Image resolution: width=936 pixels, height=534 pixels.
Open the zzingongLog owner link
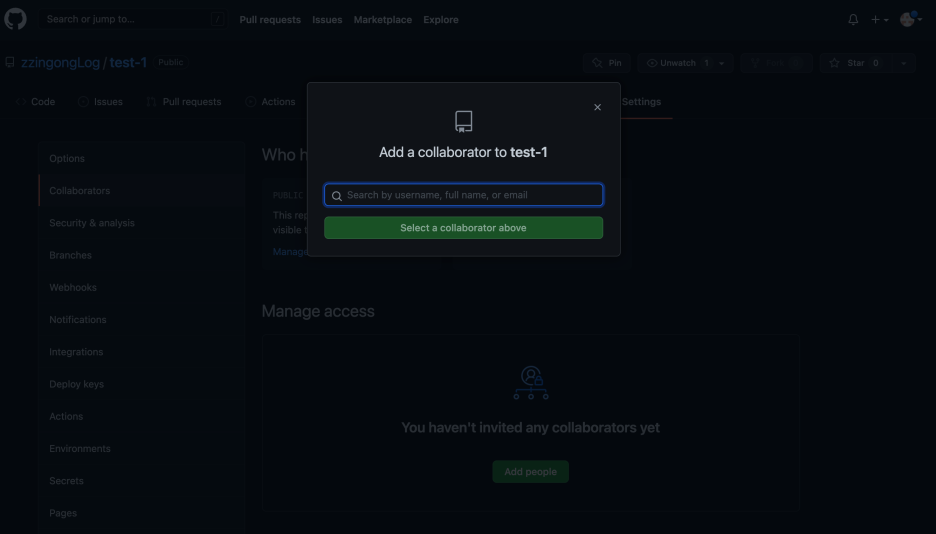coord(60,63)
